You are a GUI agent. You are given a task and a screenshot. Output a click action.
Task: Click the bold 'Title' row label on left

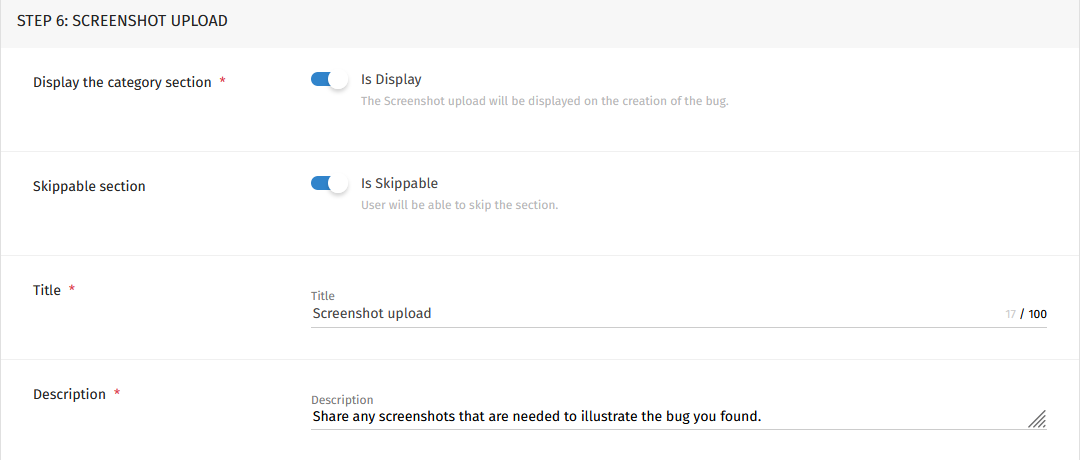click(47, 291)
